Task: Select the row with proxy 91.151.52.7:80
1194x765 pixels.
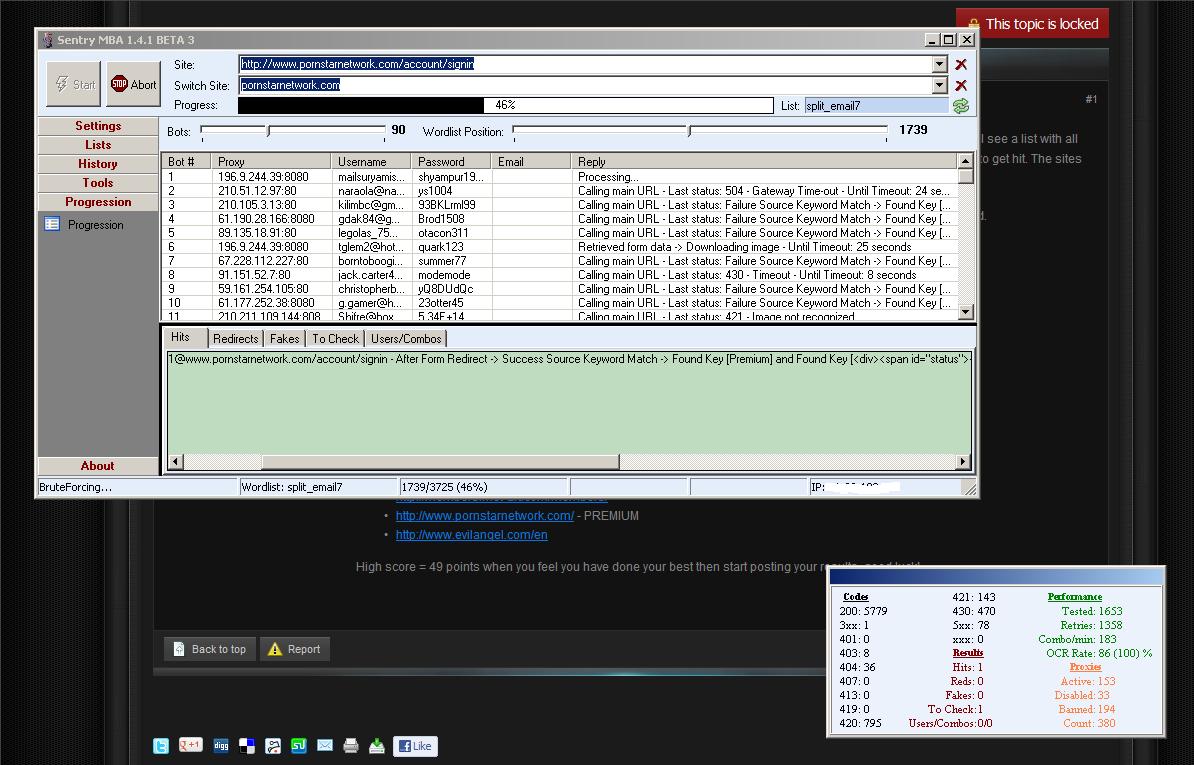Action: coord(560,275)
